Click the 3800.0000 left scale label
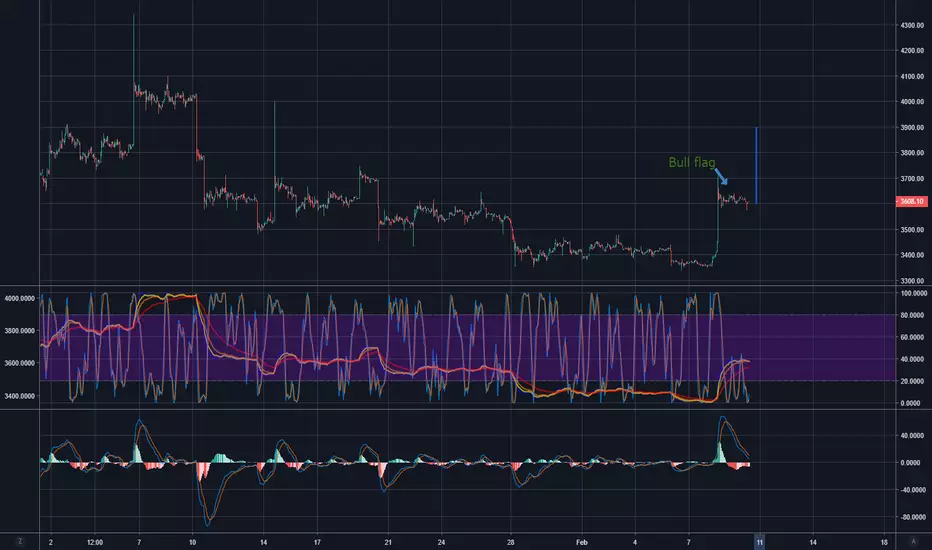932x550 pixels. [x=20, y=331]
